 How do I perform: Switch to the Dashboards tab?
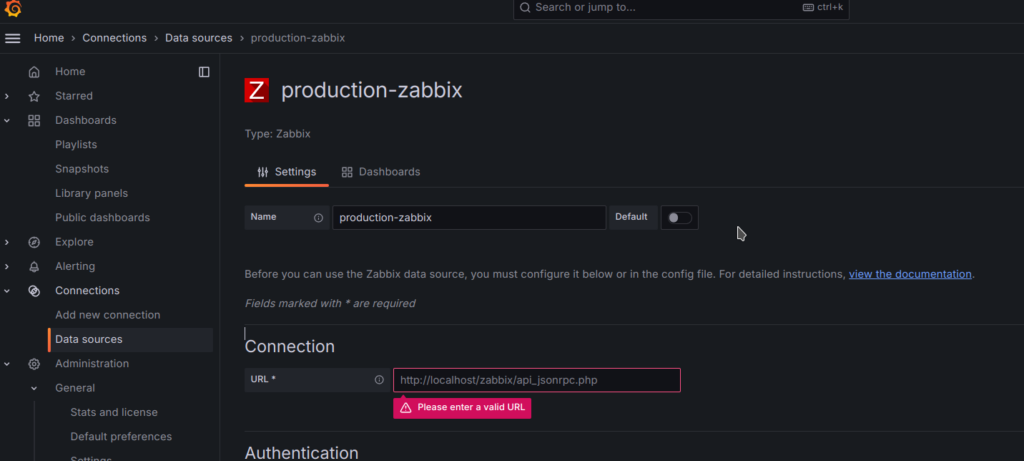381,172
